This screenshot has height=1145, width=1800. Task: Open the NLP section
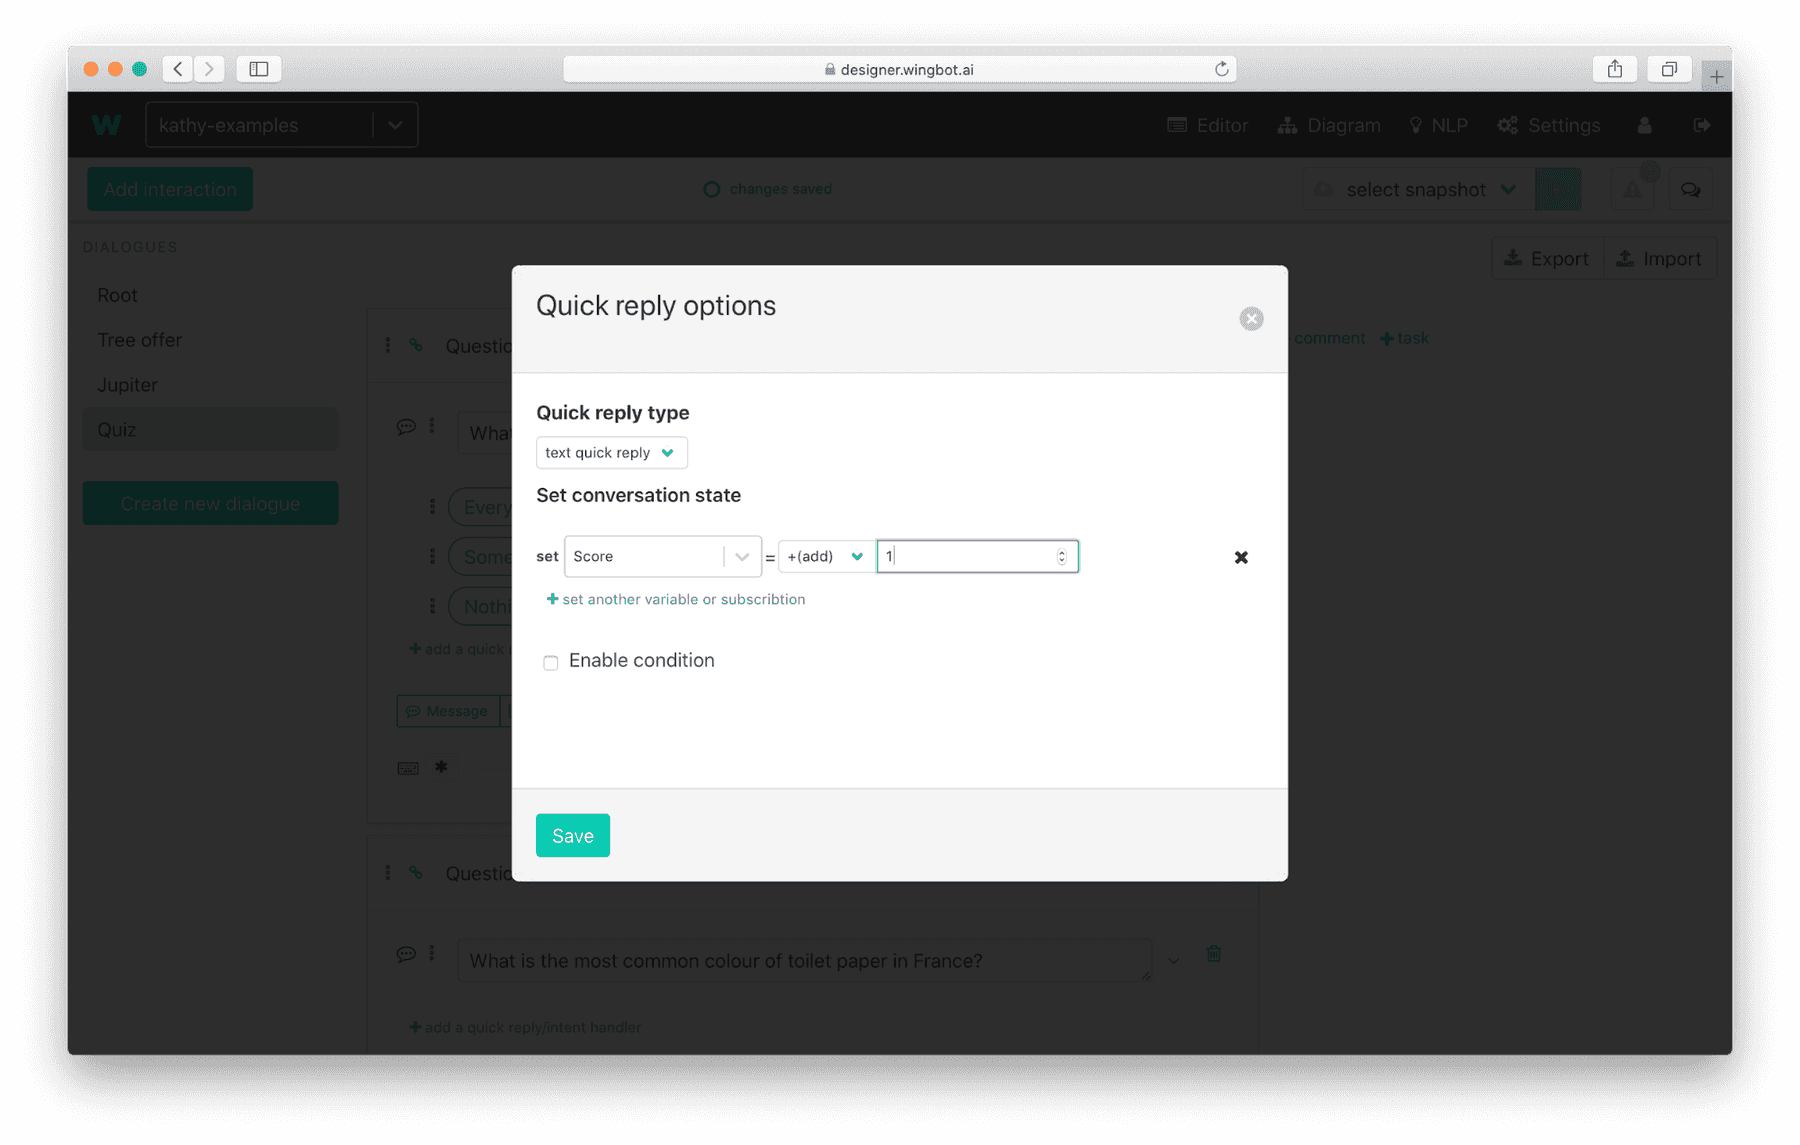pyautogui.click(x=1438, y=125)
